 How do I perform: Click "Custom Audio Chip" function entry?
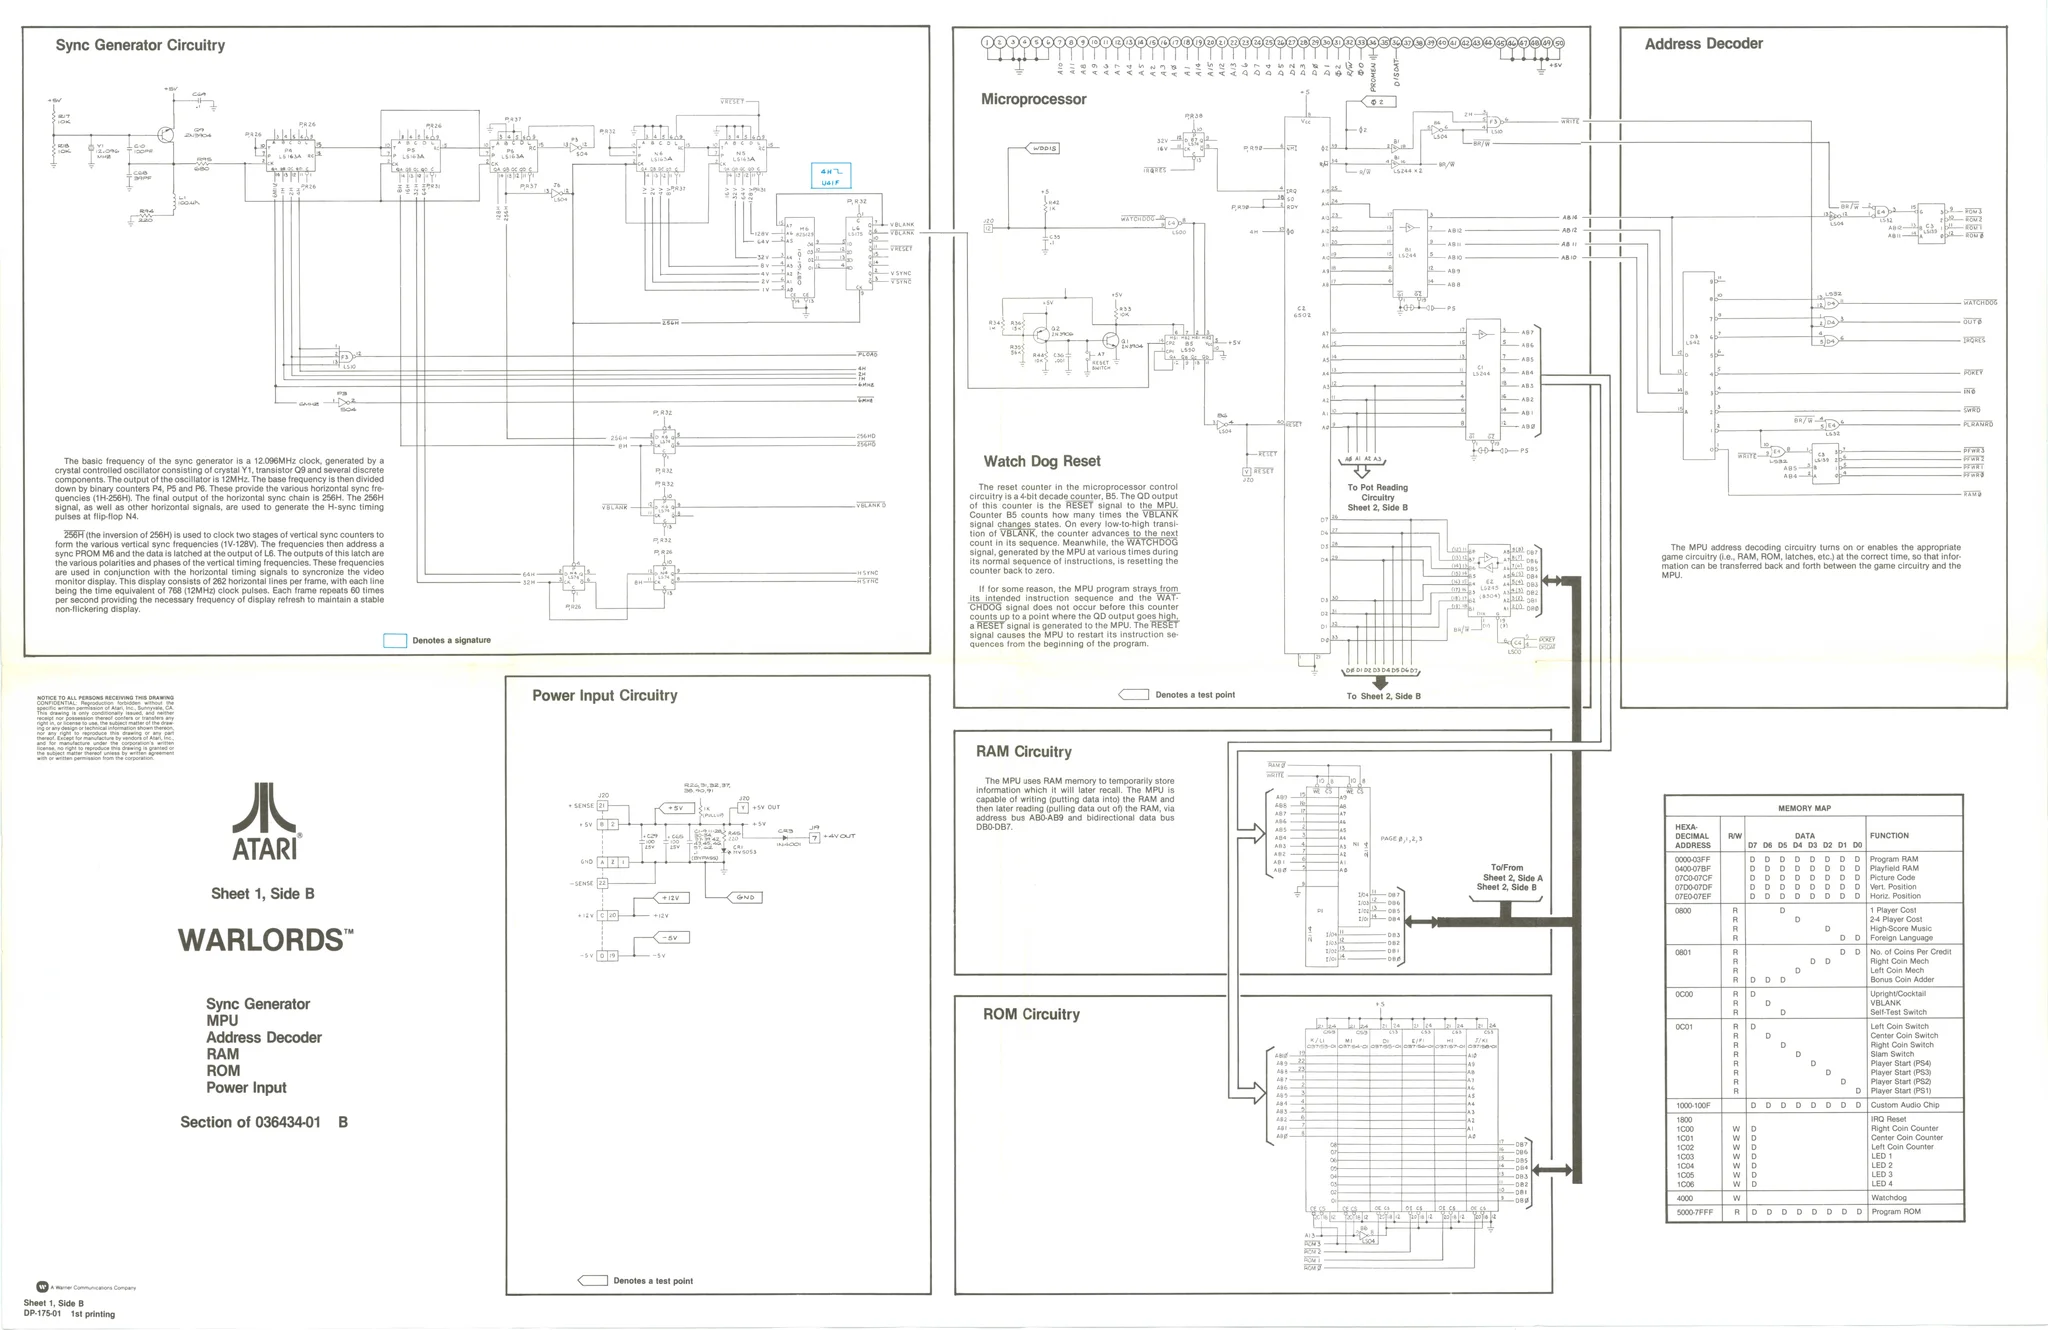(1904, 1105)
